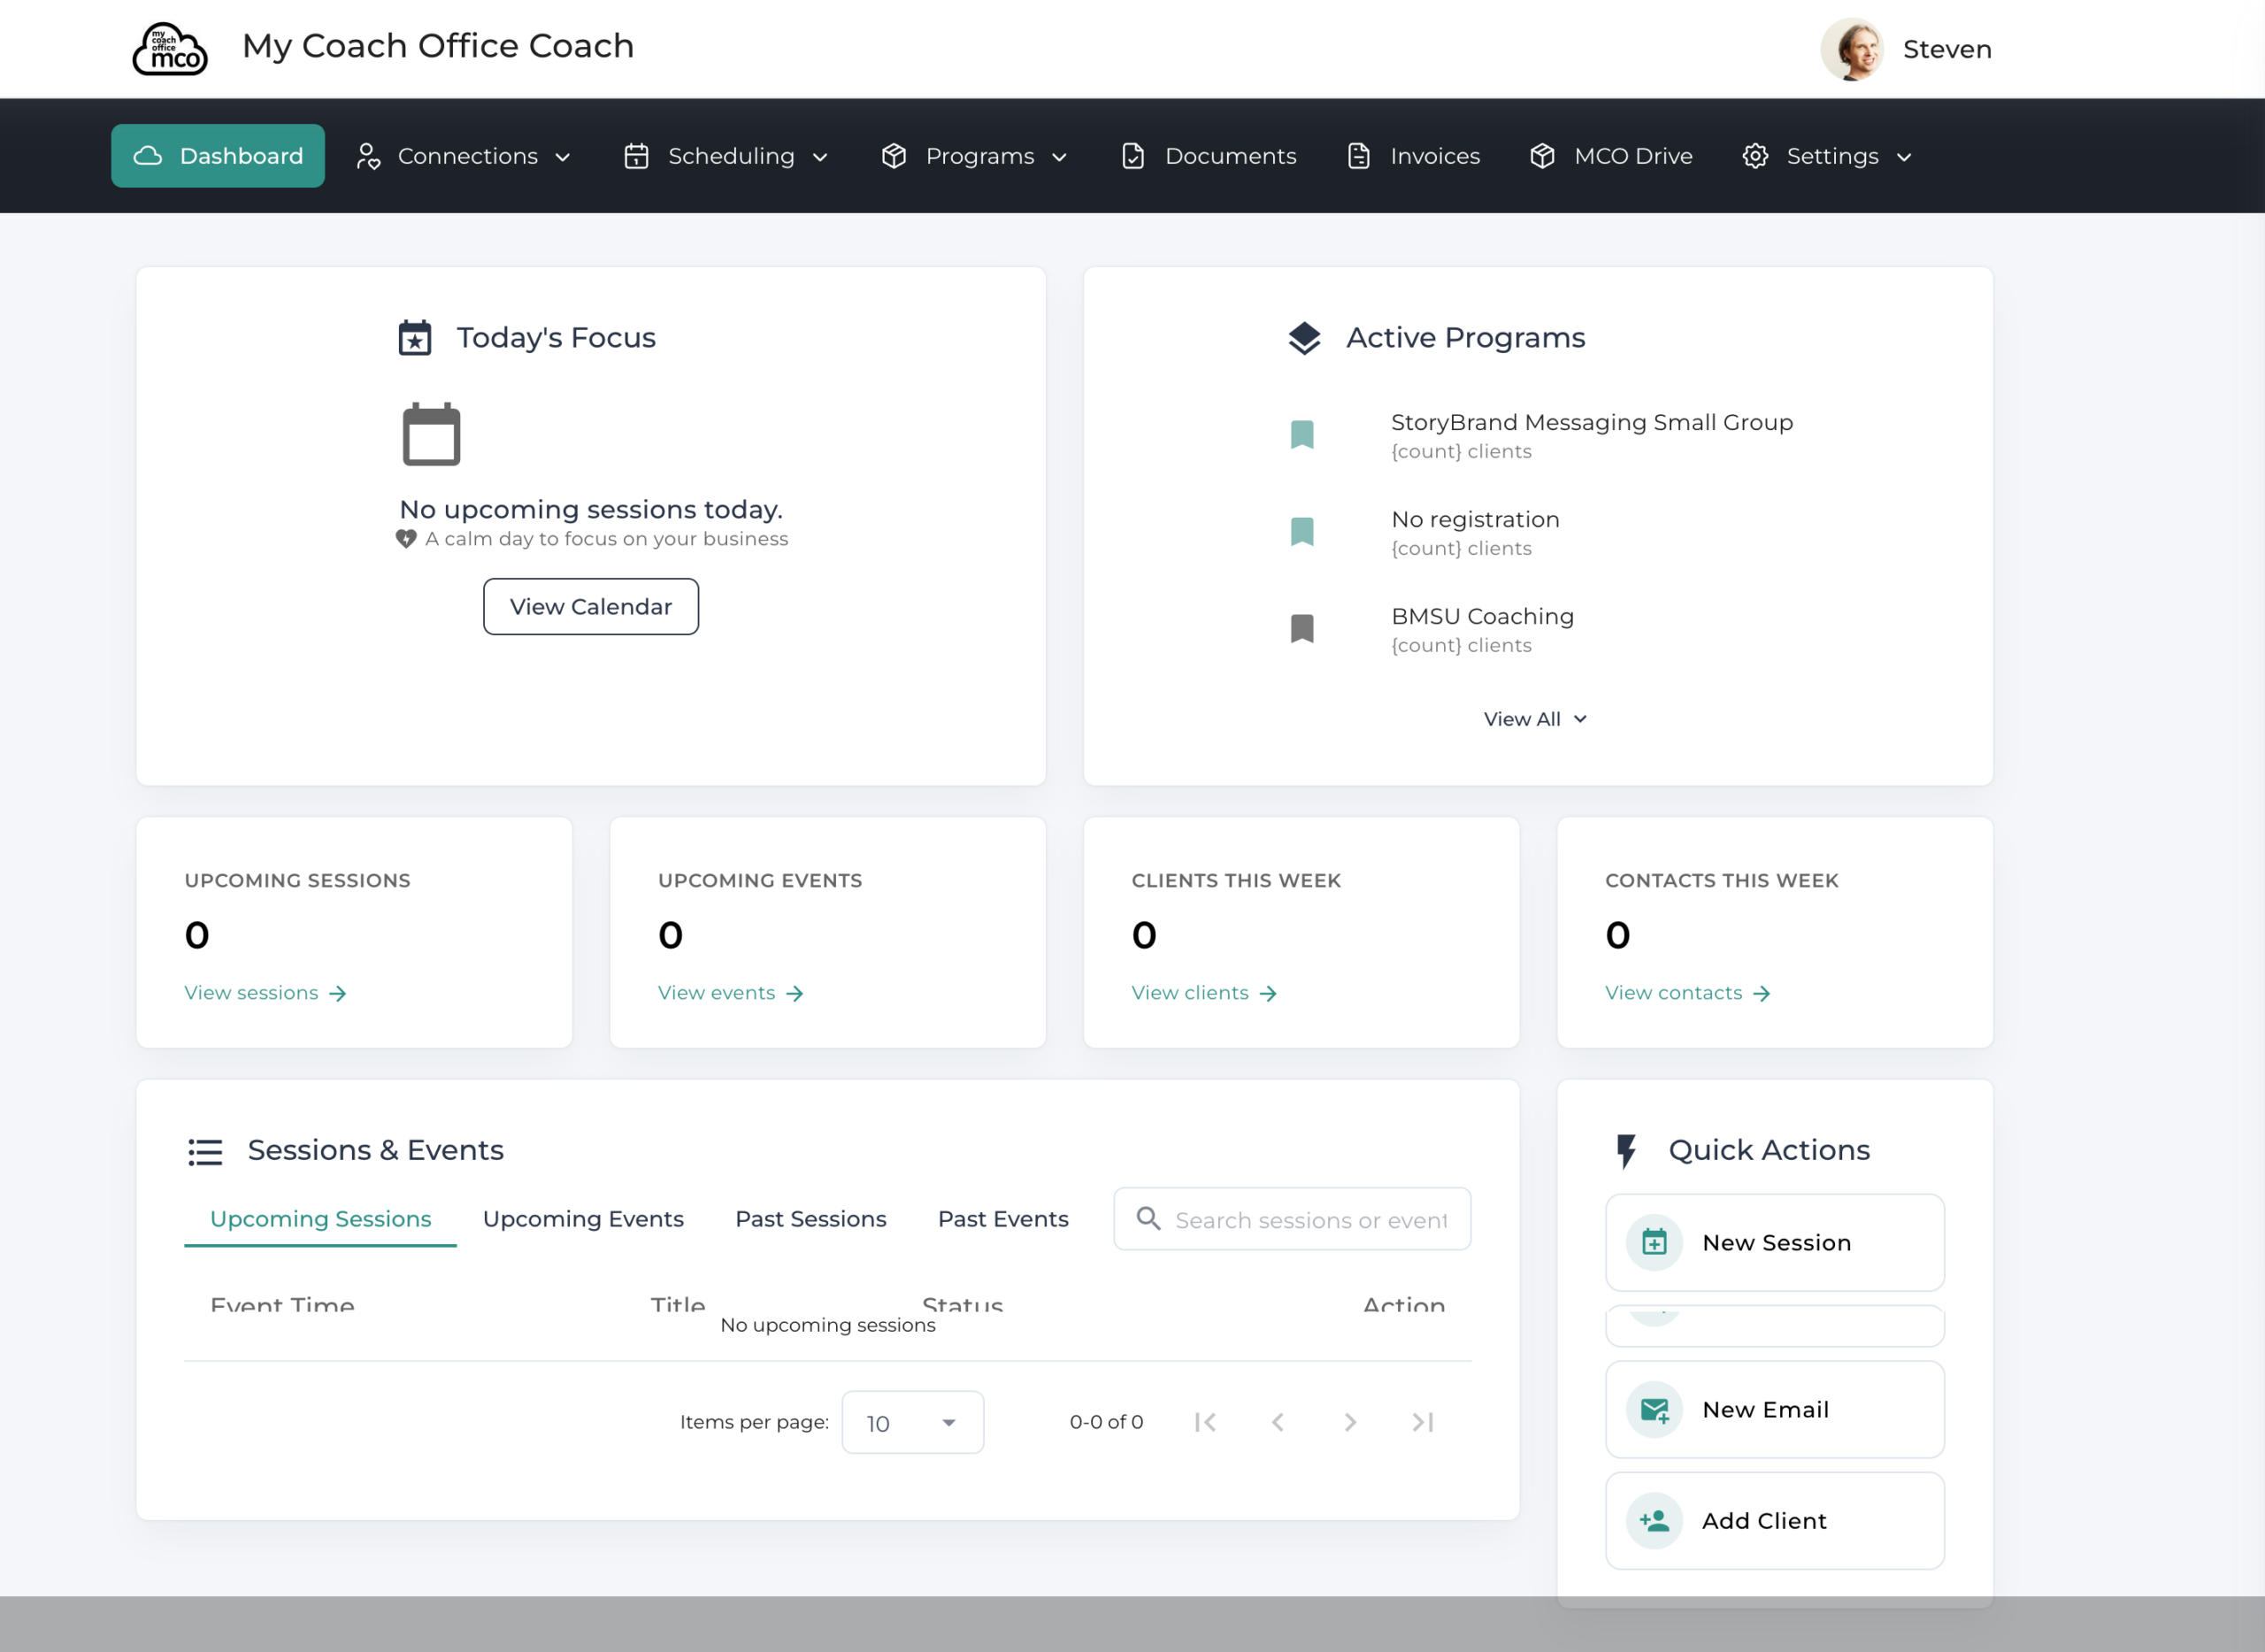Viewport: 2265px width, 1652px height.
Task: Click the search magnifier icon
Action: (x=1148, y=1219)
